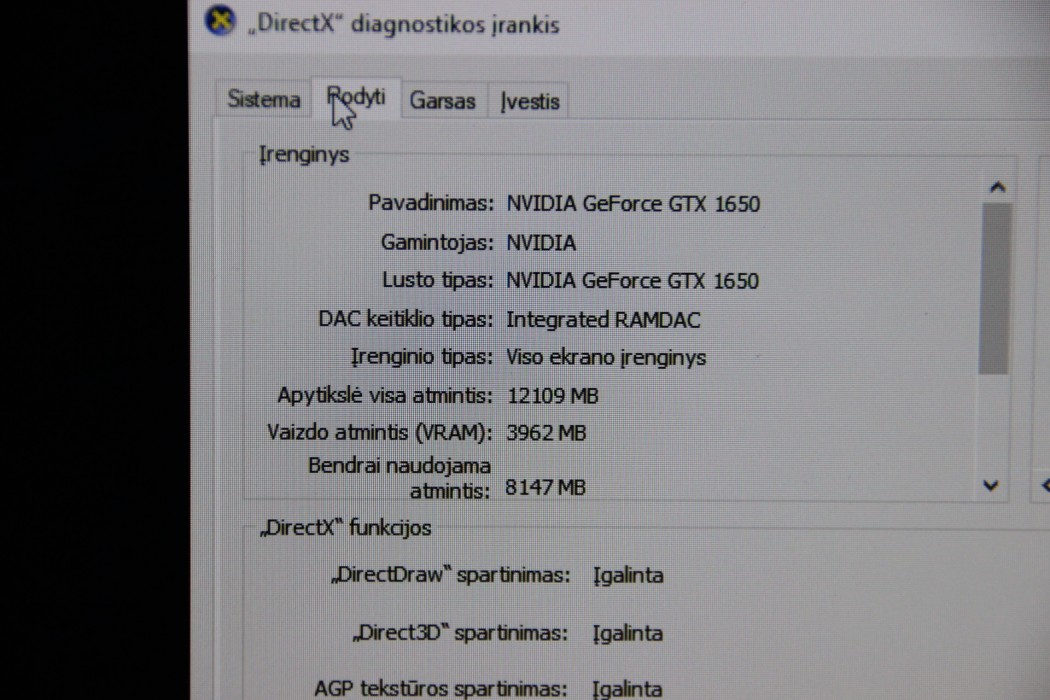Select the Pavadinimas value NVIDIA GeForce GTX 1650
1050x700 pixels.
point(633,204)
